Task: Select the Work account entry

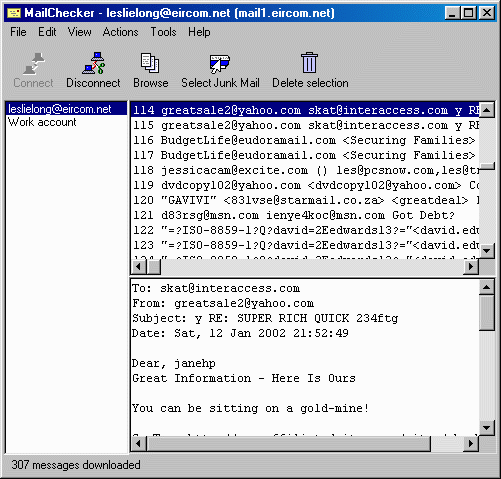Action: (66, 122)
